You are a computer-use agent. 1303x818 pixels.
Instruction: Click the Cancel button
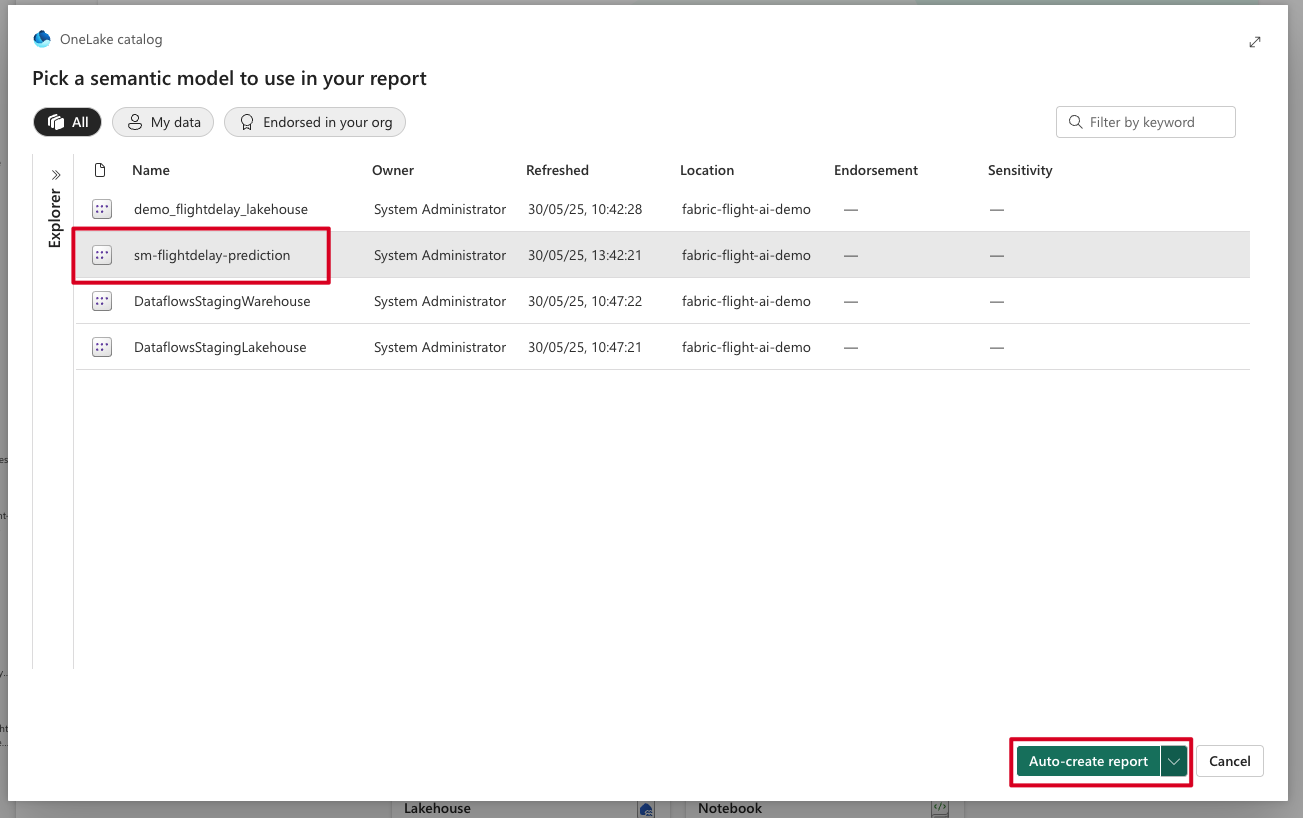click(1229, 761)
